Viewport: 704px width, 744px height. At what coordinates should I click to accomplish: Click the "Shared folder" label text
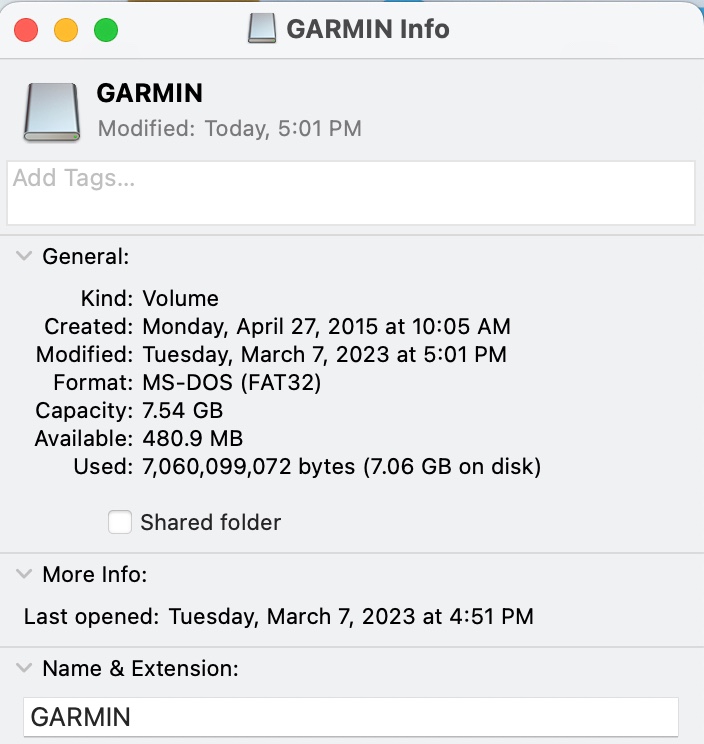(x=211, y=522)
